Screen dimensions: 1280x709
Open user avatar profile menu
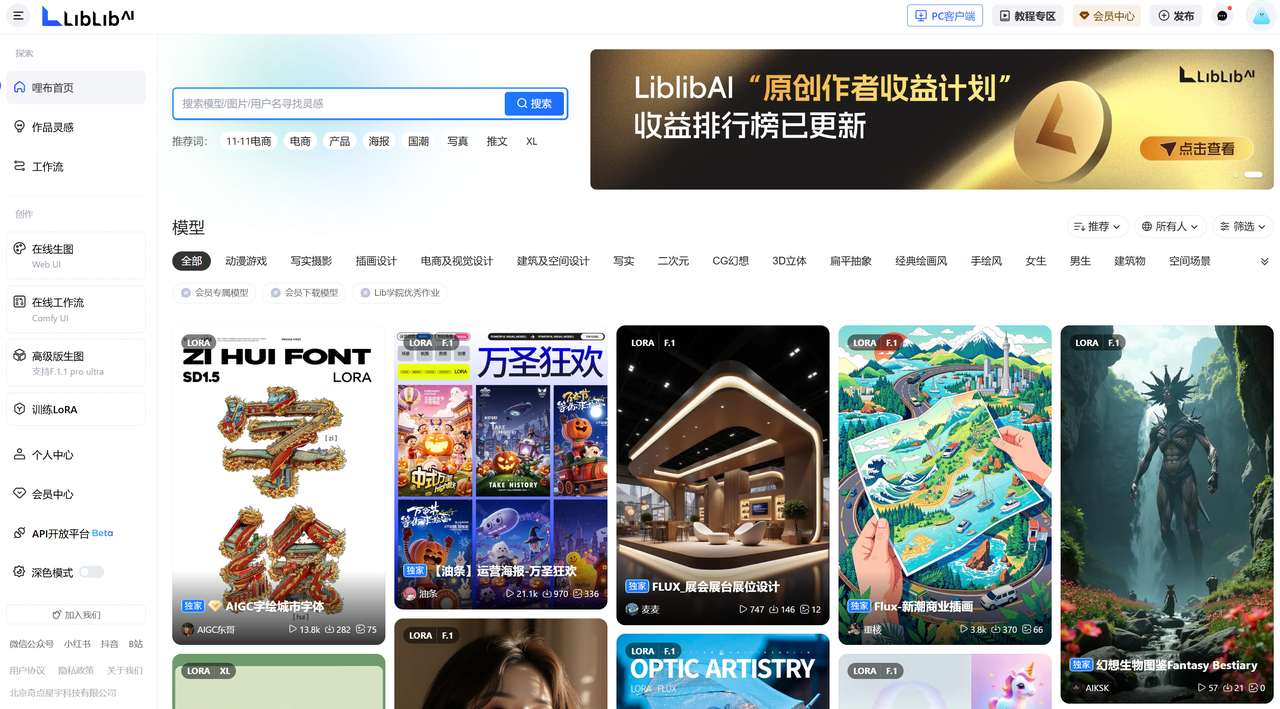coord(1260,16)
